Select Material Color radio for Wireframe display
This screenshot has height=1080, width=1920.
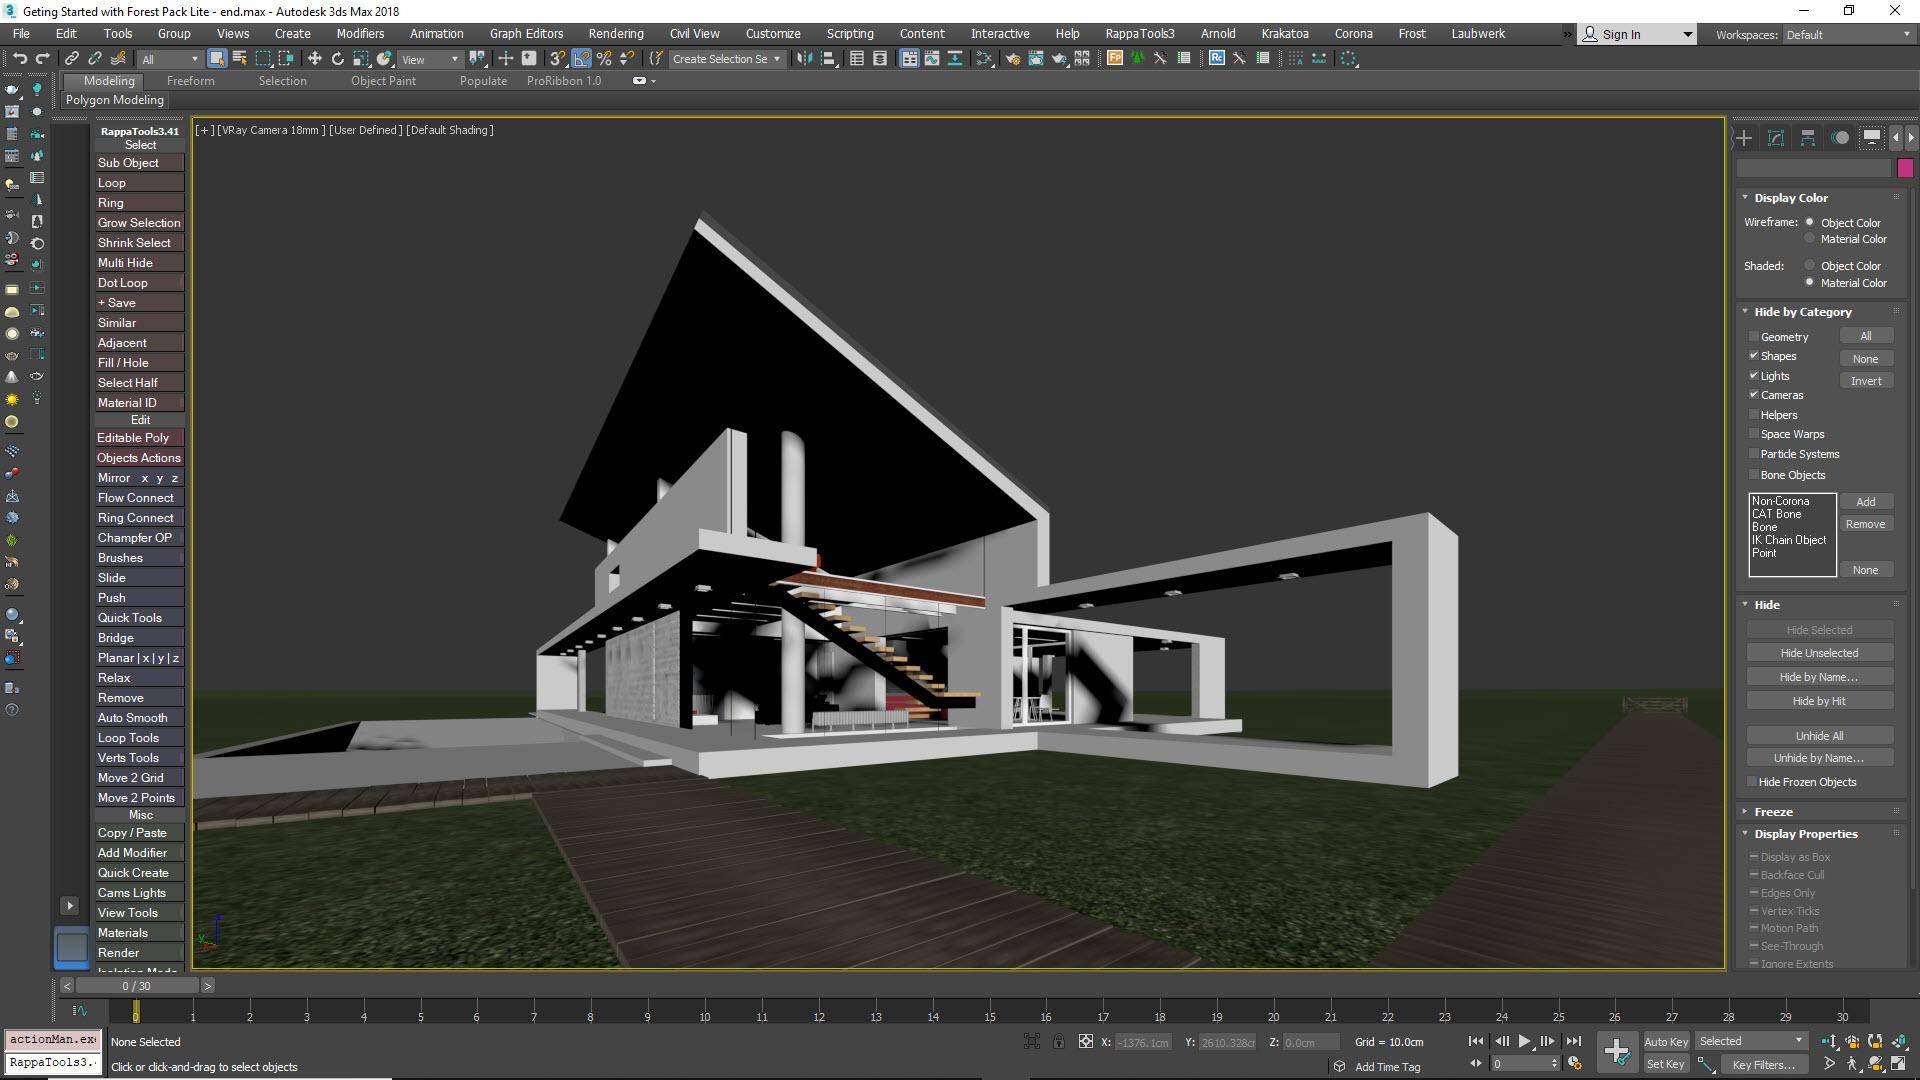[1810, 238]
